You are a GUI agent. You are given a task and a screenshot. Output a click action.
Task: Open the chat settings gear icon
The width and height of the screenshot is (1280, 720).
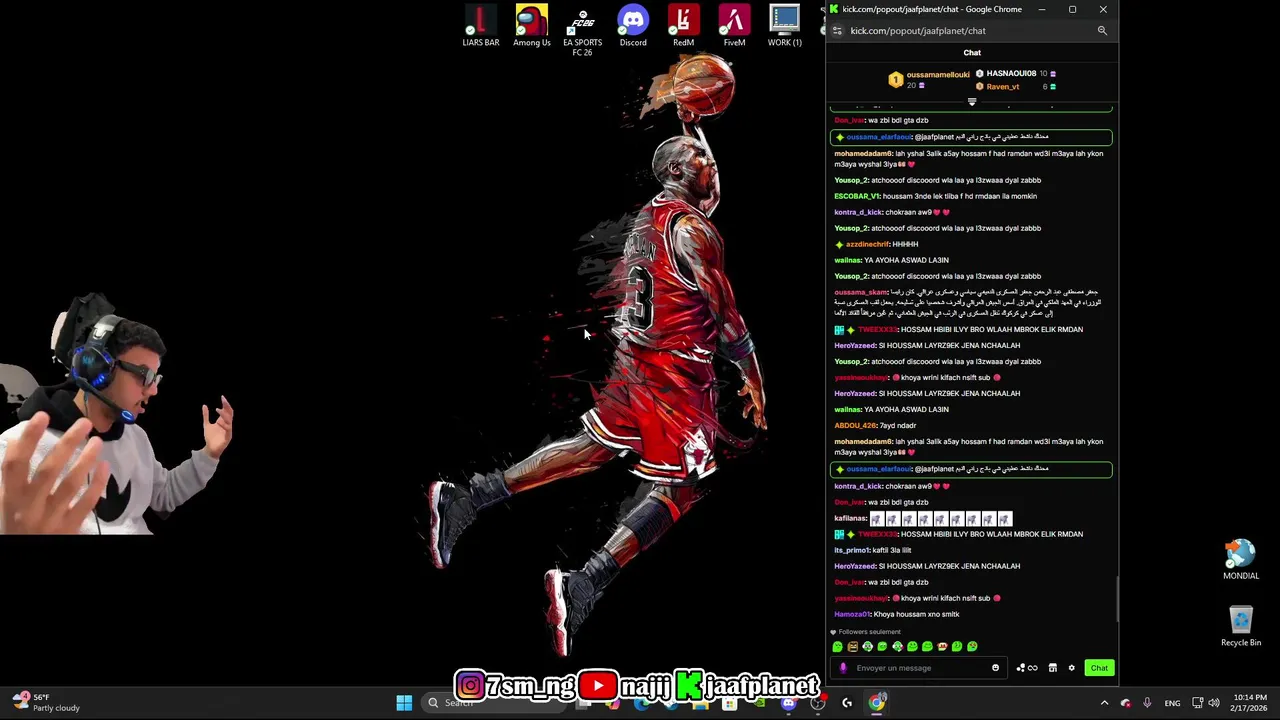[x=1071, y=668]
